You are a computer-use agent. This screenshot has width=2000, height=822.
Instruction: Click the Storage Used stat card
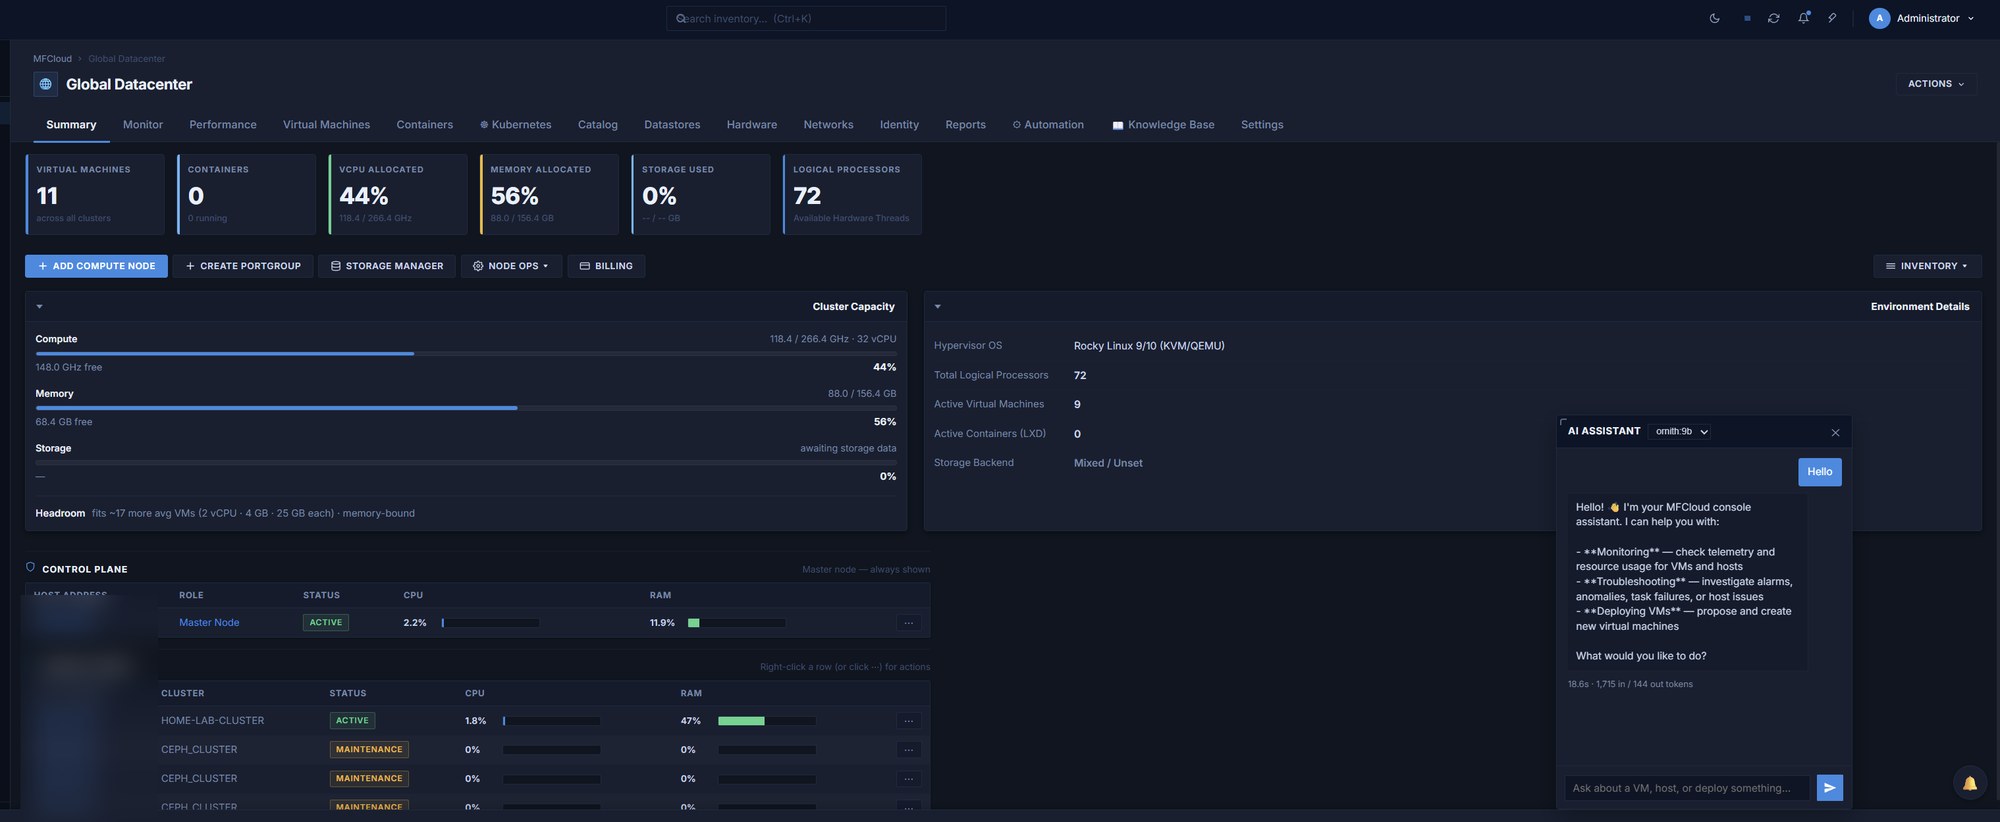click(x=701, y=194)
